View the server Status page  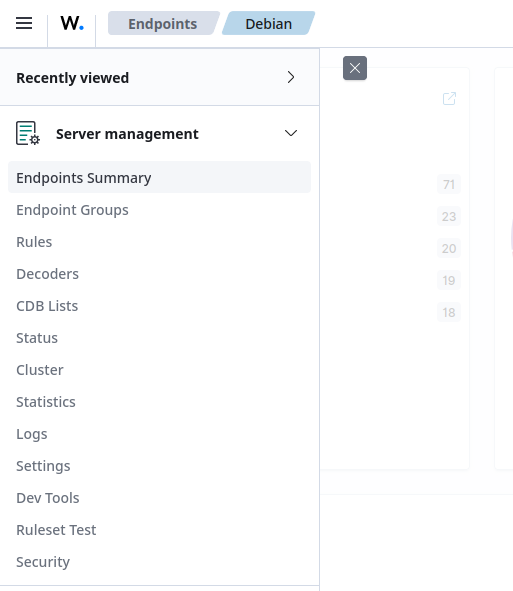[x=37, y=338]
